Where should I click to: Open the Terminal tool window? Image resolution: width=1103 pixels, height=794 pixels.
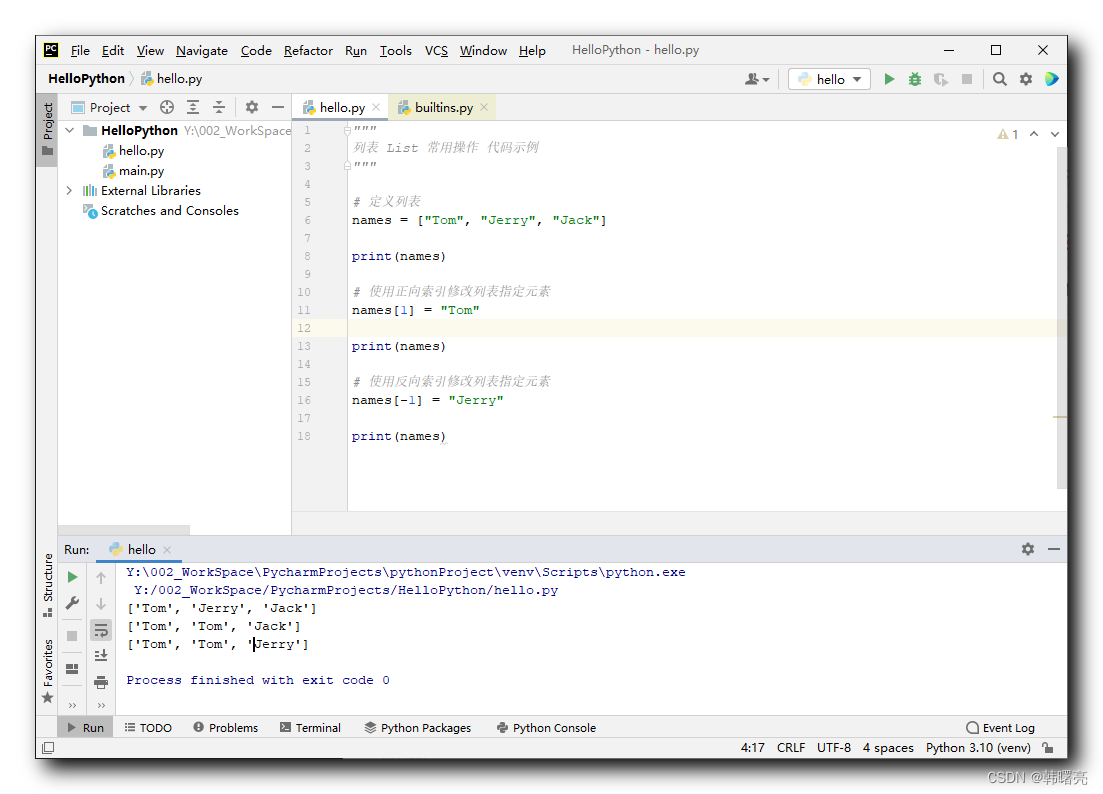pyautogui.click(x=310, y=727)
